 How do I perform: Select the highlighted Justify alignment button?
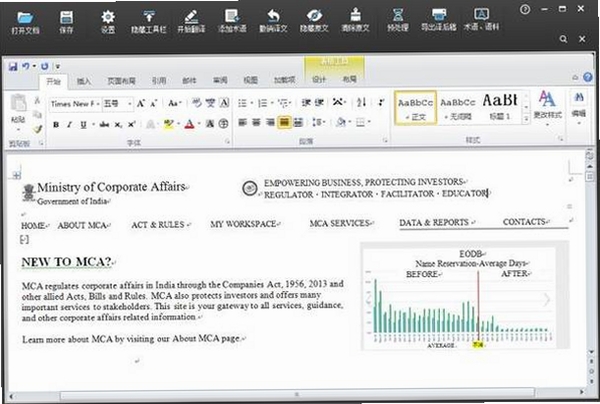[x=284, y=122]
